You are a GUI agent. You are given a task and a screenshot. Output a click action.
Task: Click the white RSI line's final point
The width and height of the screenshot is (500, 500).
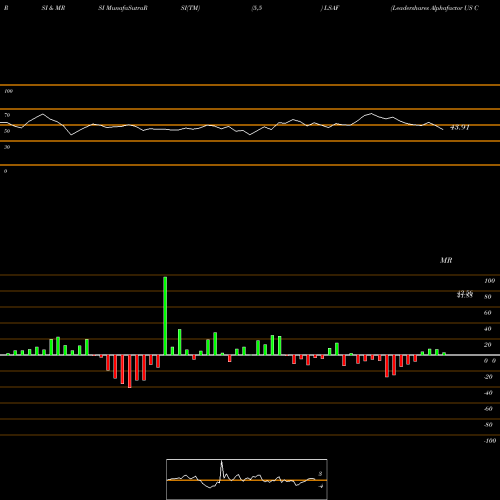tap(443, 129)
